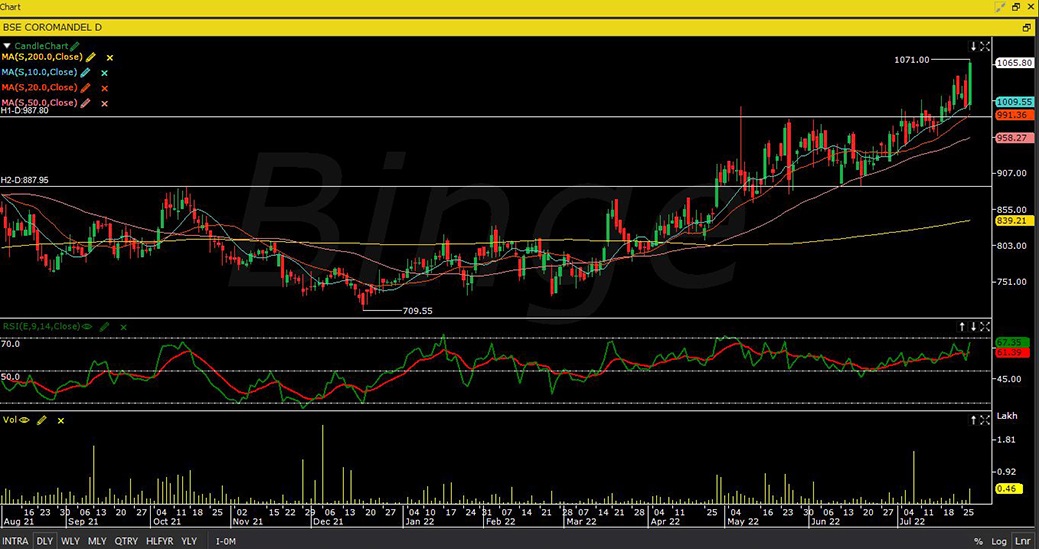Click the 61.39 RSI signal value tag
The width and height of the screenshot is (1039, 549).
click(x=1012, y=353)
